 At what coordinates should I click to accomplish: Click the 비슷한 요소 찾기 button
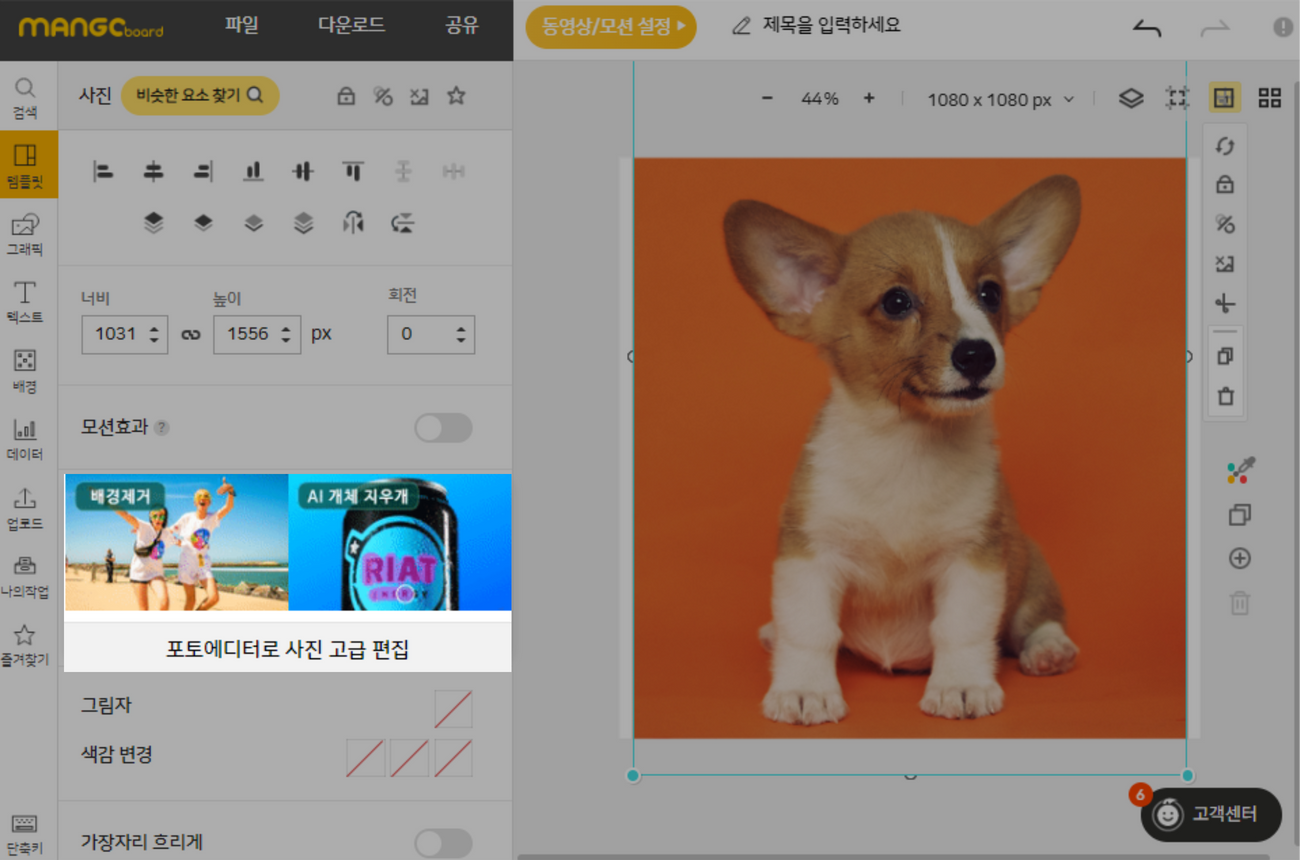point(200,96)
